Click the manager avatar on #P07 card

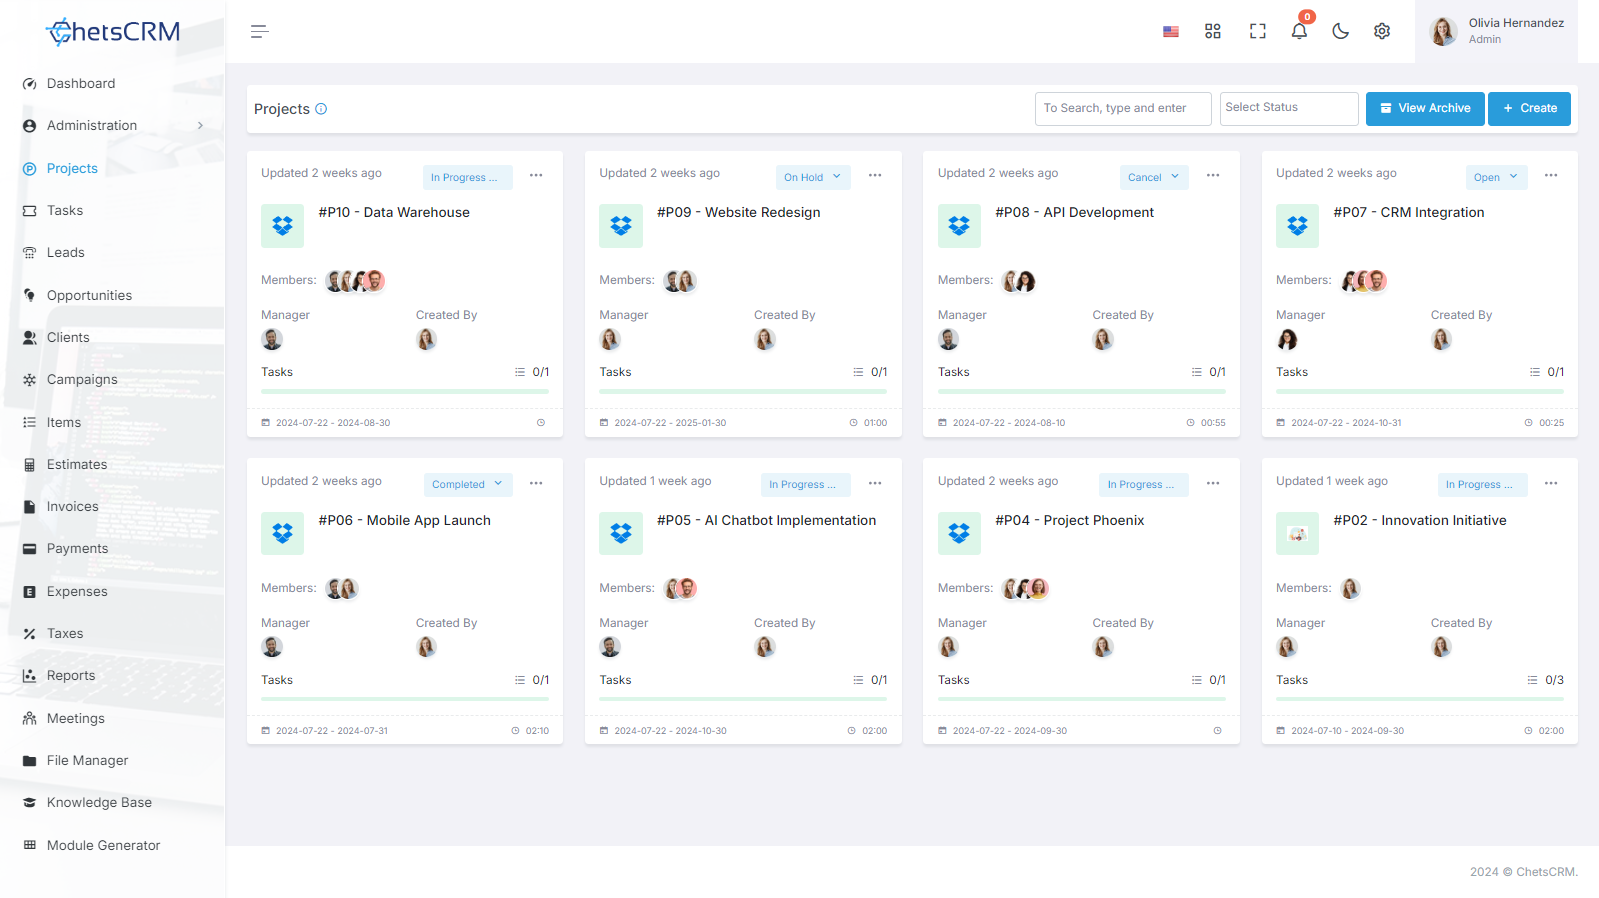[1287, 340]
